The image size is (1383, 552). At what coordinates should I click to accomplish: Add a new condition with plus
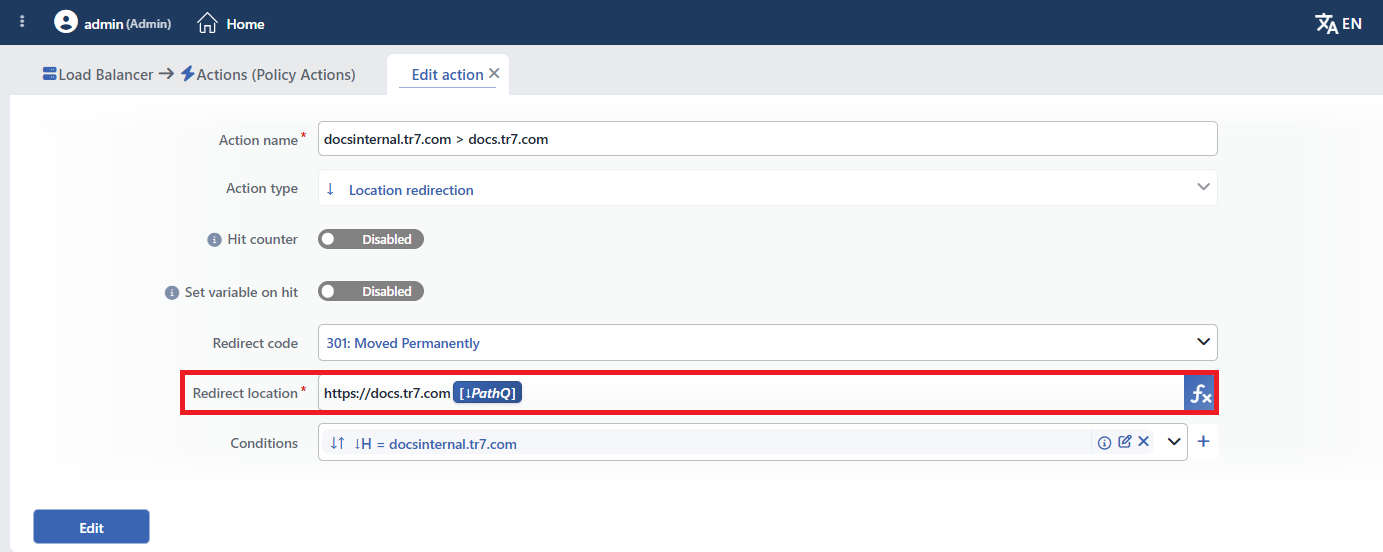point(1203,442)
